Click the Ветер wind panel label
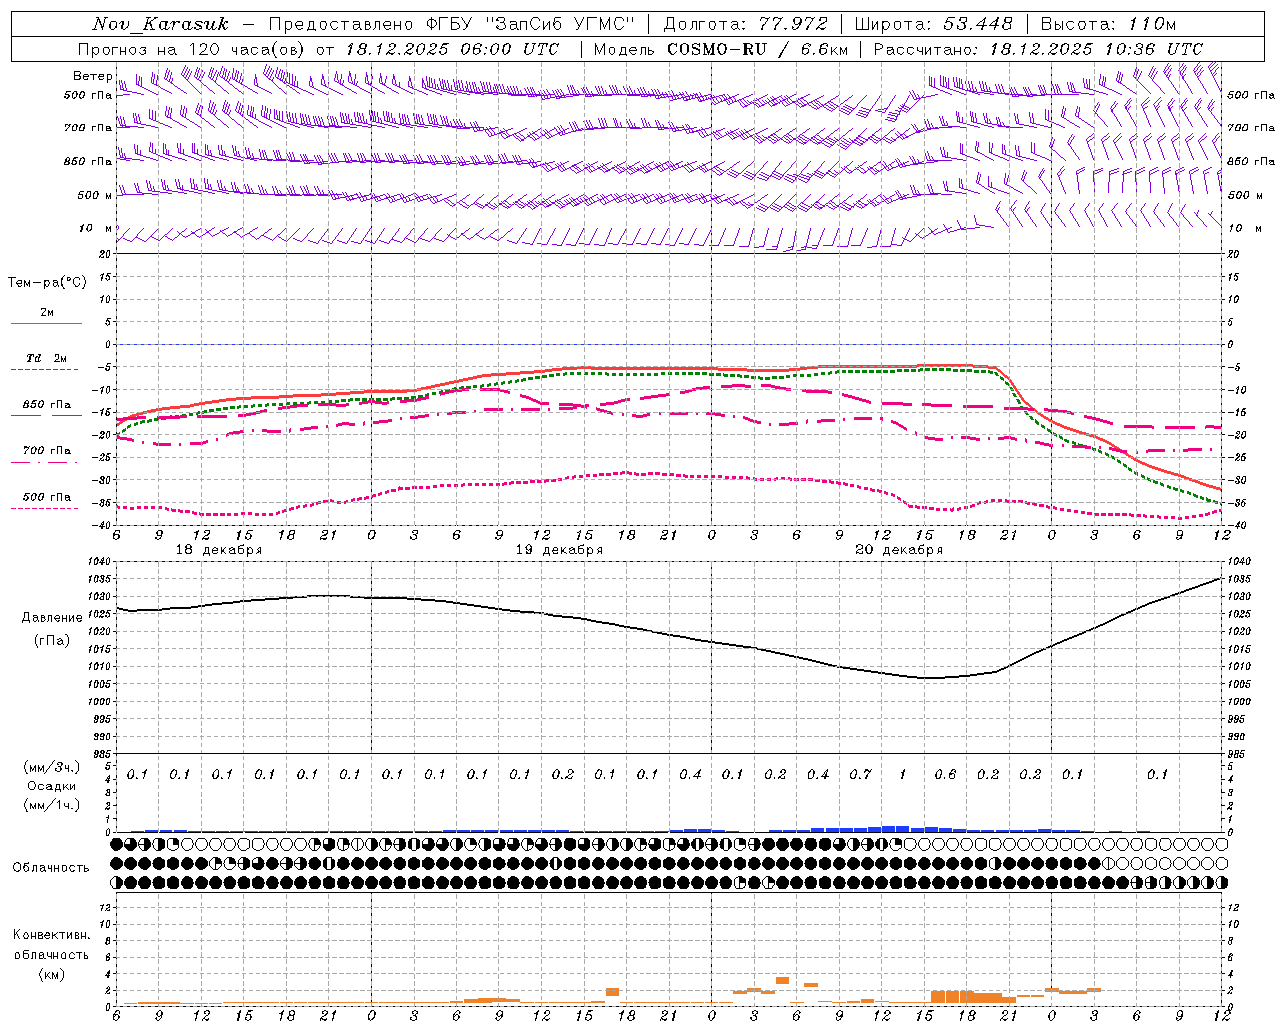The height and width of the screenshot is (1024, 1280). tap(93, 76)
